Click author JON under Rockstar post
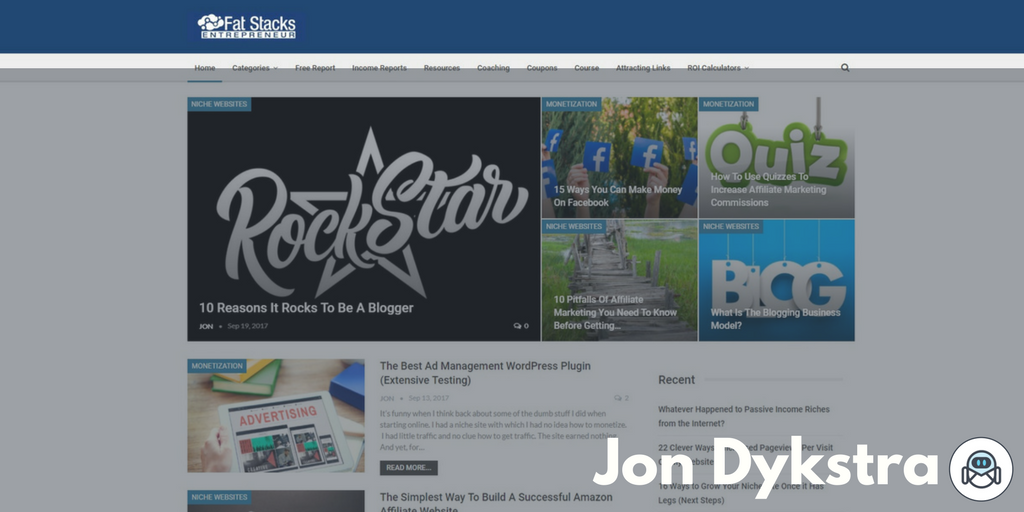 tap(206, 326)
